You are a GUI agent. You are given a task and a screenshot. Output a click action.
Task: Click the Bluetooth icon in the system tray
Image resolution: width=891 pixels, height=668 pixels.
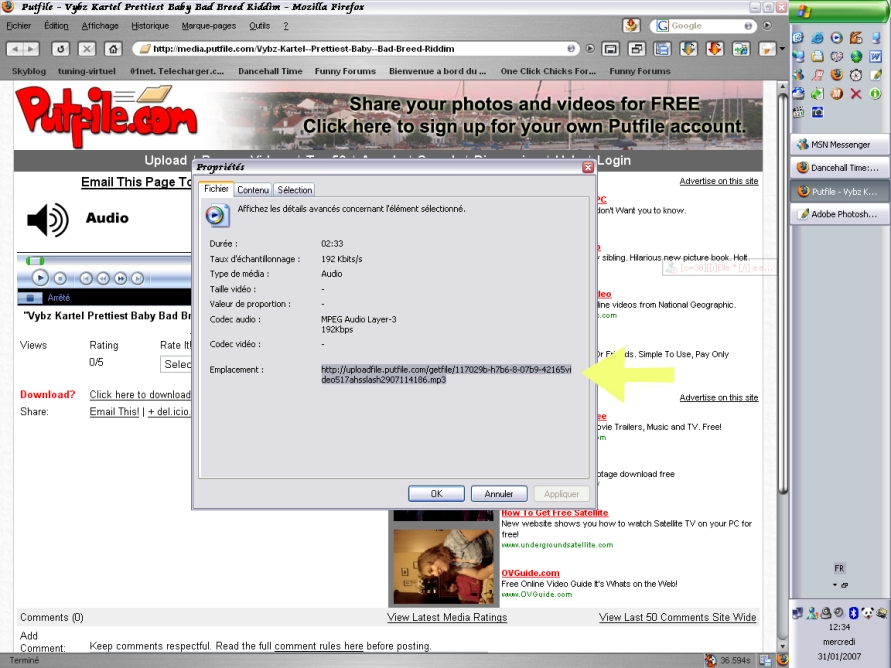(x=852, y=612)
